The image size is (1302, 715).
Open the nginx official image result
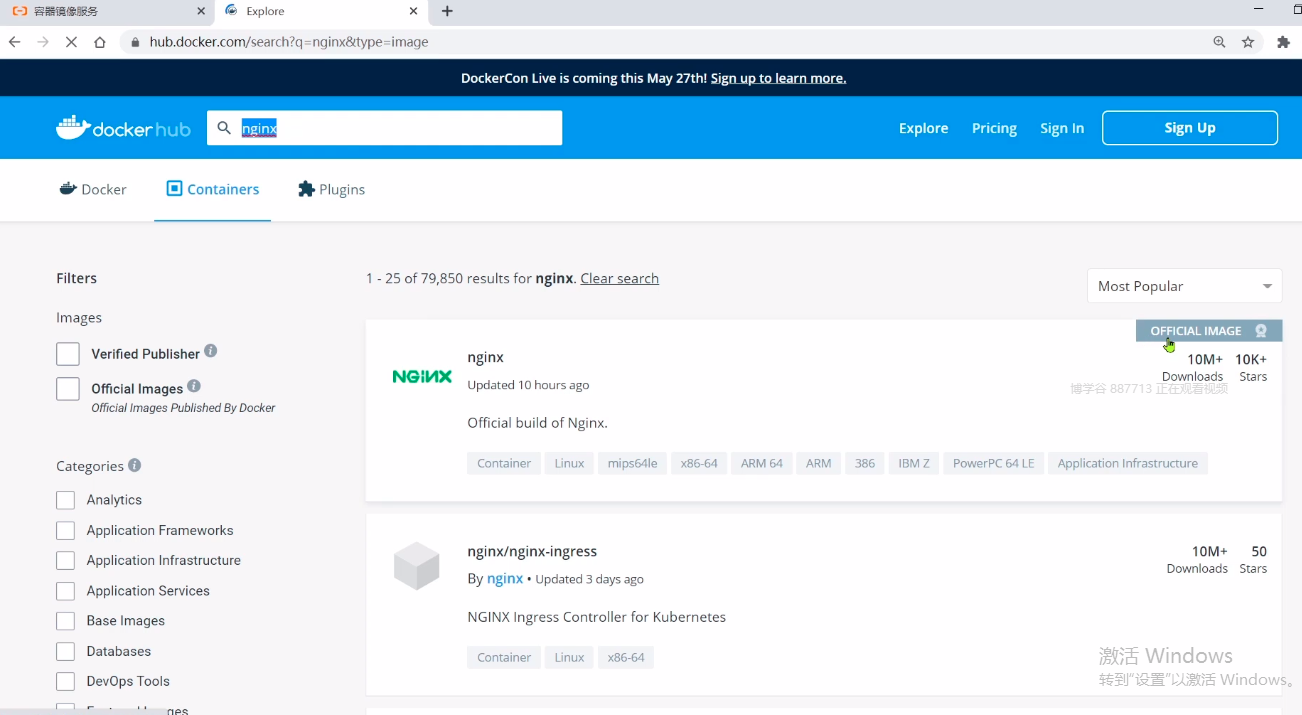(485, 357)
